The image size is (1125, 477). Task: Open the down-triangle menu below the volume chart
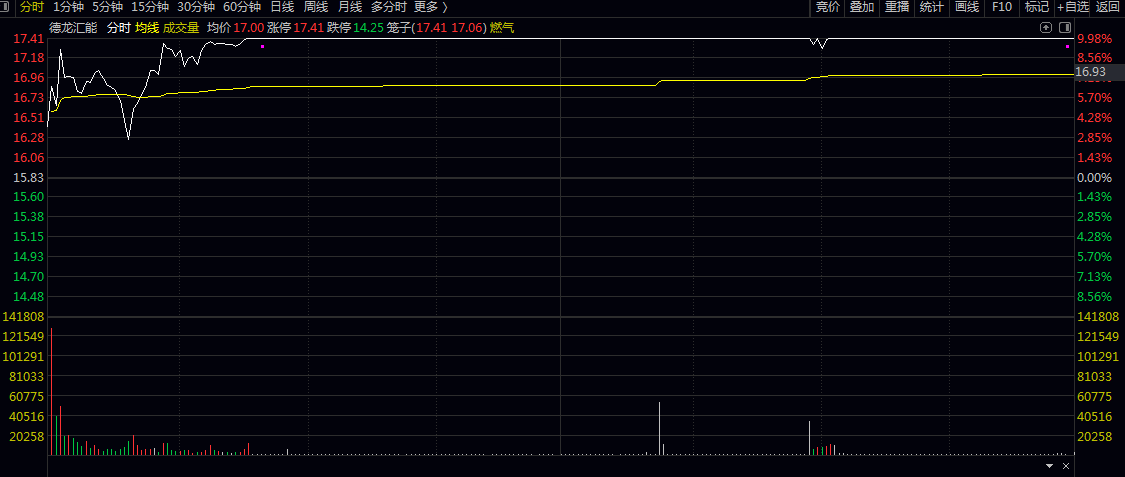[1051, 466]
